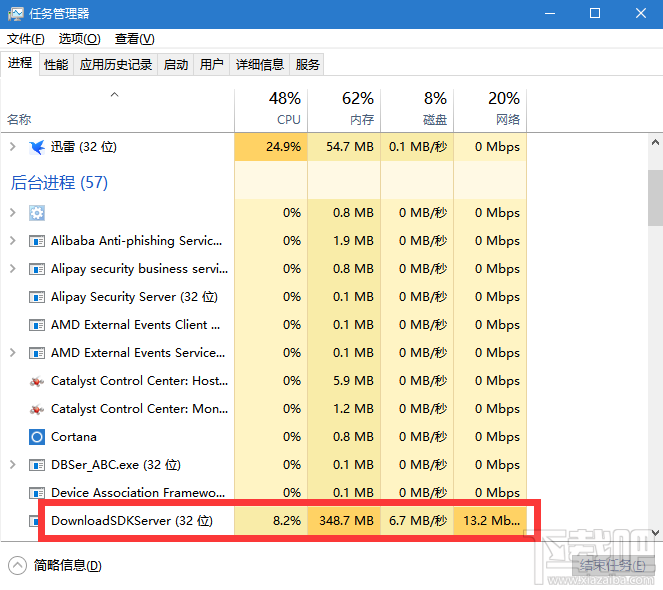The image size is (663, 590).
Task: Click the vertical scrollbar thumb
Action: click(655, 198)
